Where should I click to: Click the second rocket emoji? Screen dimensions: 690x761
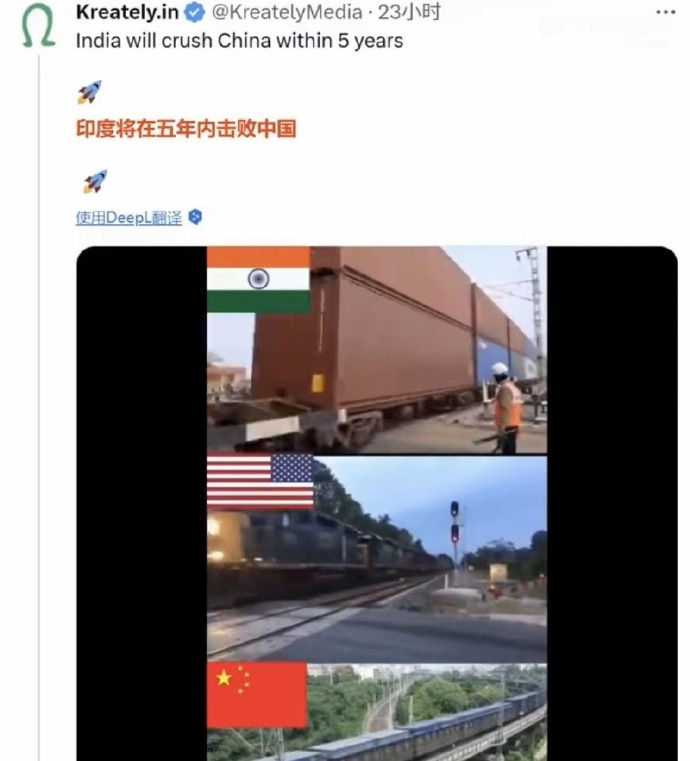(x=95, y=182)
